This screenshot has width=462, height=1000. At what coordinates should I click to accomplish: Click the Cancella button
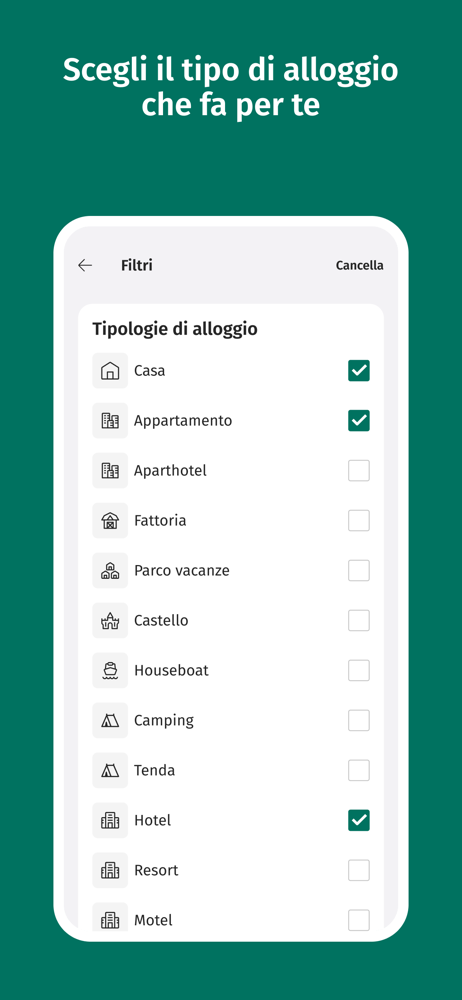pyautogui.click(x=360, y=265)
